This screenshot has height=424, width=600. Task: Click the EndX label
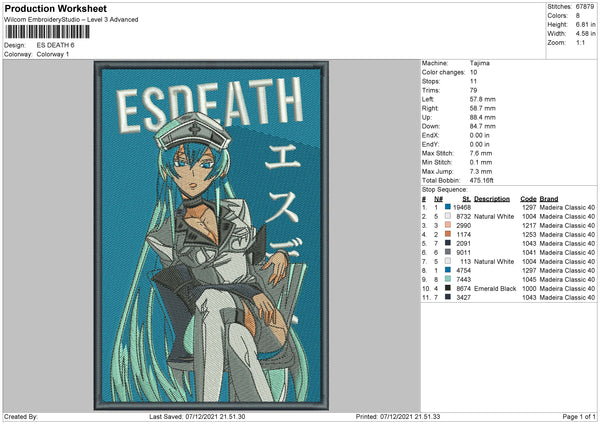pyautogui.click(x=430, y=135)
